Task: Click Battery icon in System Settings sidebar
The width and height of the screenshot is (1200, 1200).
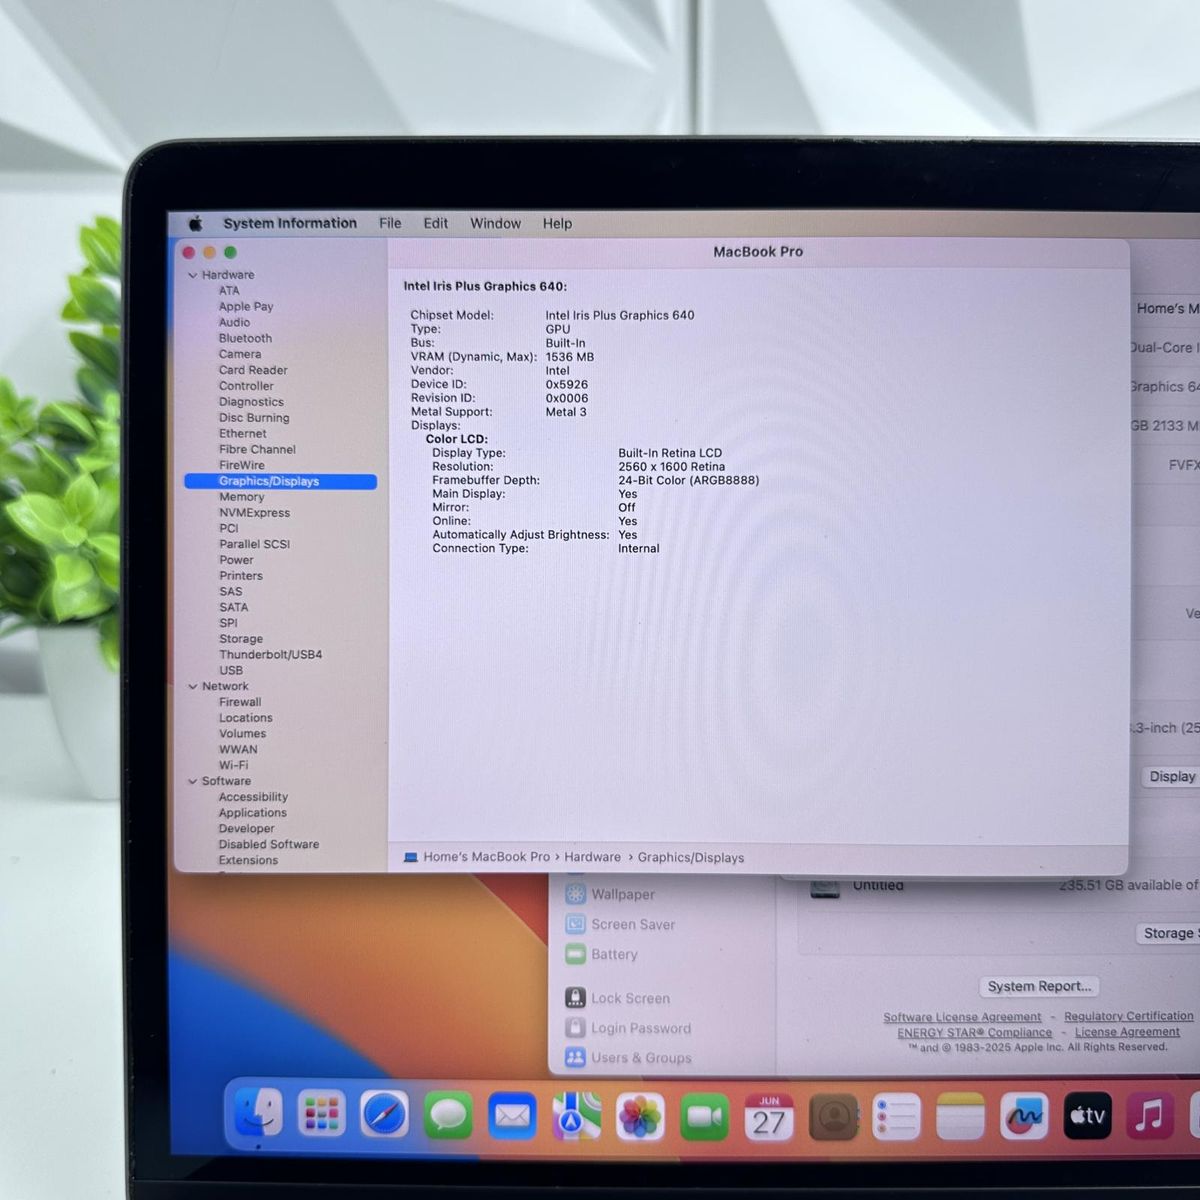Action: click(575, 954)
